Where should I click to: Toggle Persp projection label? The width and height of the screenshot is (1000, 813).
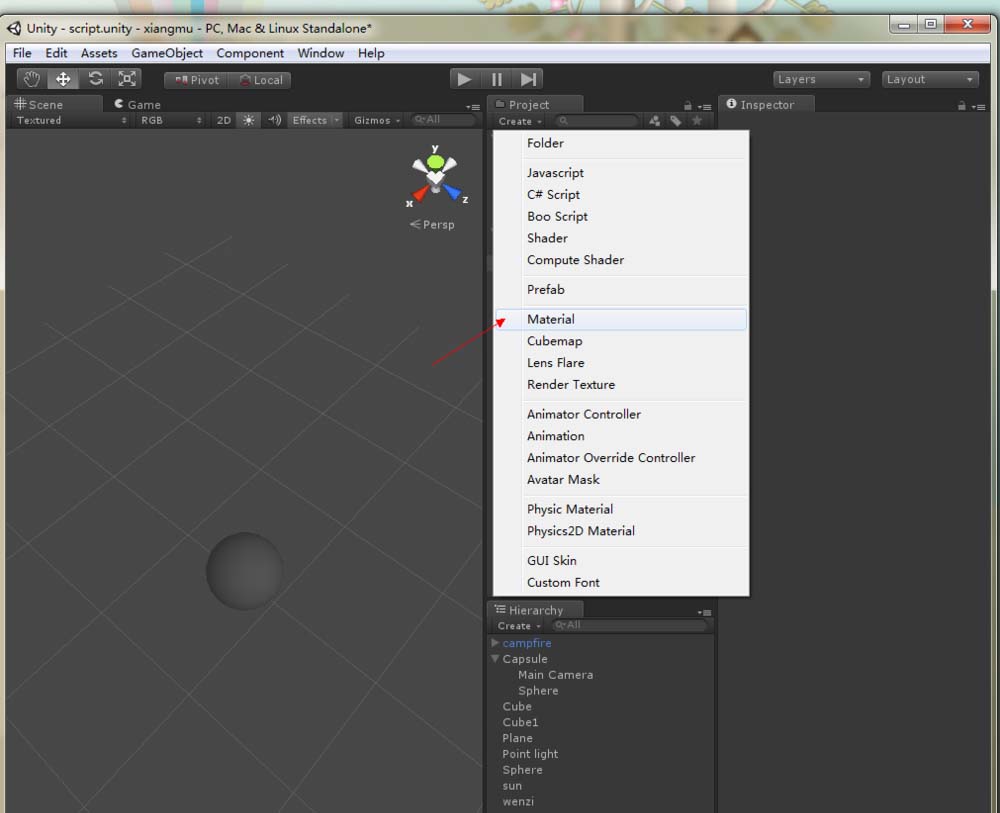(x=432, y=225)
